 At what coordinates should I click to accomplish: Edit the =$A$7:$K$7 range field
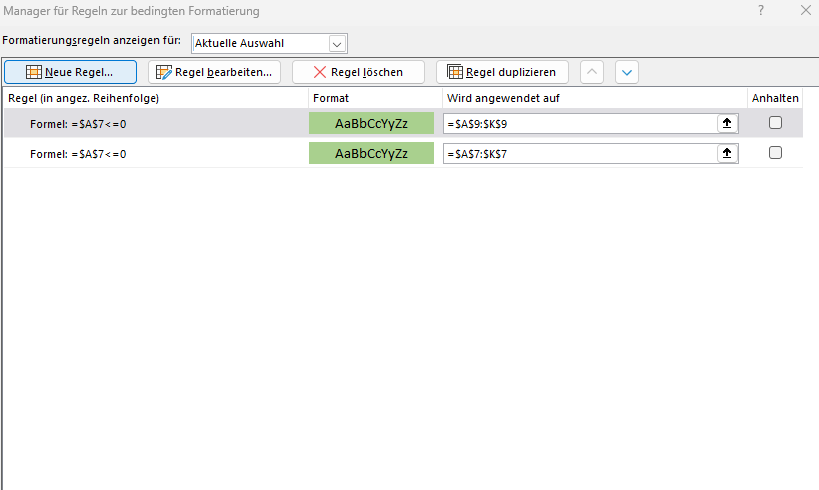(x=580, y=154)
